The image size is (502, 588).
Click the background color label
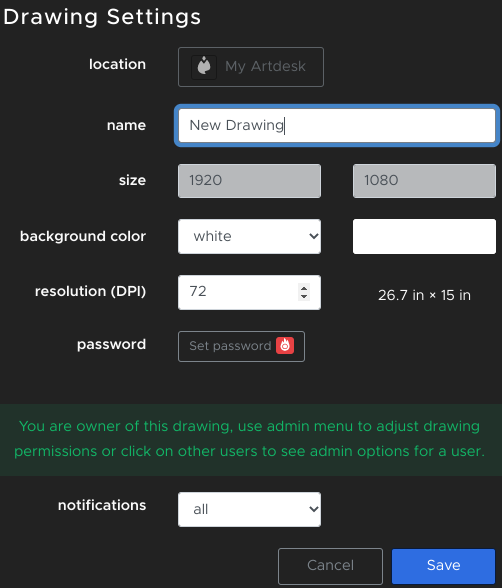[x=83, y=237]
